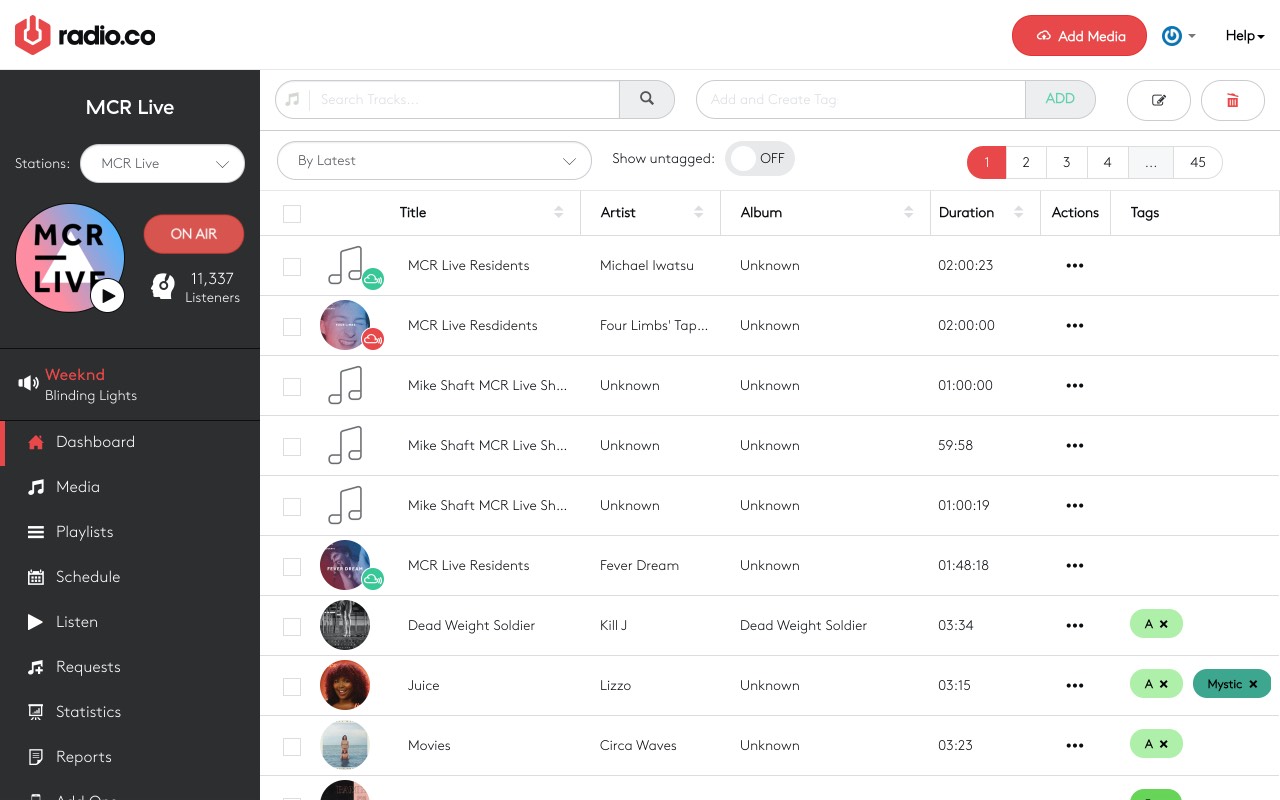Remove the A tag from Movies

click(x=1164, y=744)
